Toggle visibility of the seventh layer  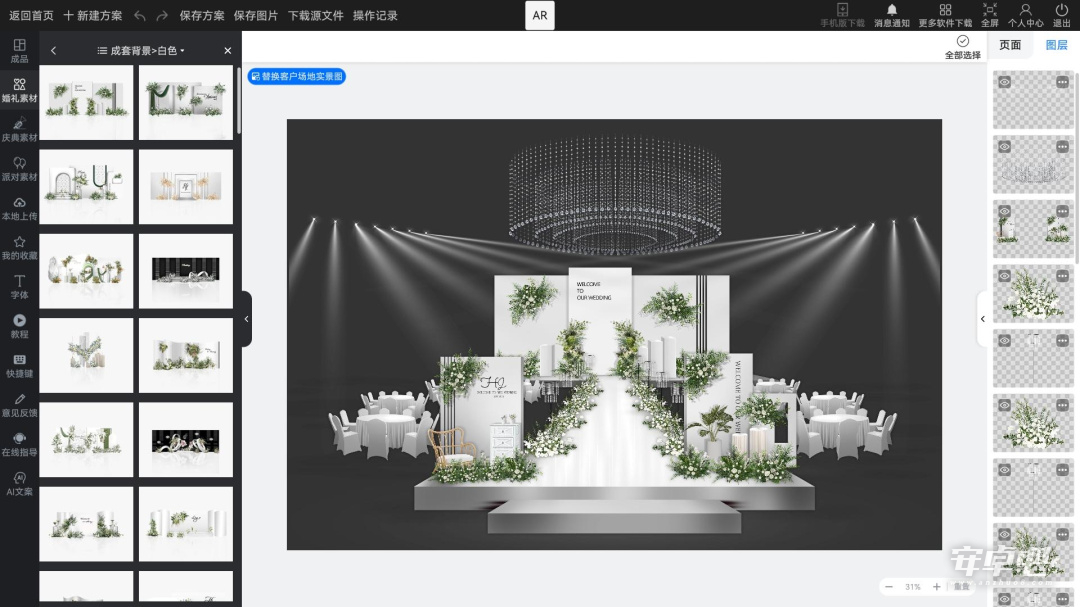point(1005,470)
